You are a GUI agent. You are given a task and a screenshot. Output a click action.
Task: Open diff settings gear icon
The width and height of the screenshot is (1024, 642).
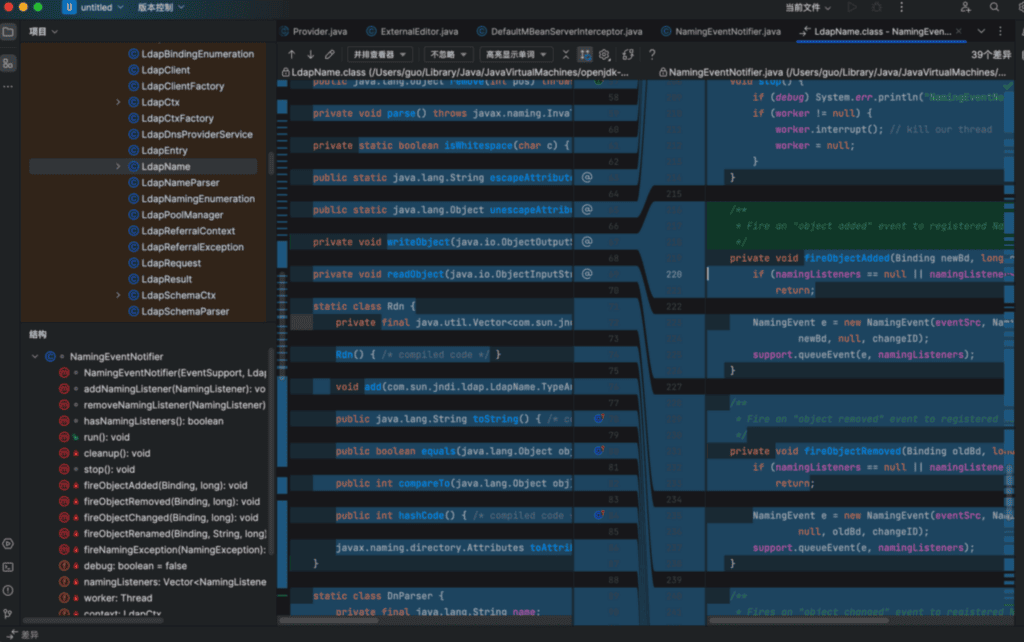pos(605,54)
